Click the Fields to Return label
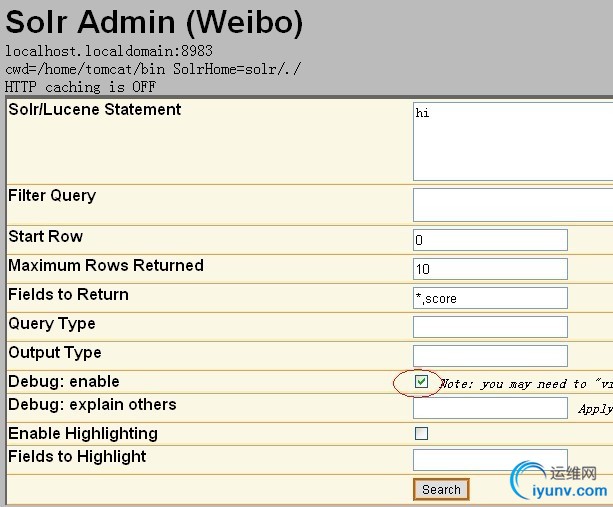613x507 pixels. click(68, 294)
